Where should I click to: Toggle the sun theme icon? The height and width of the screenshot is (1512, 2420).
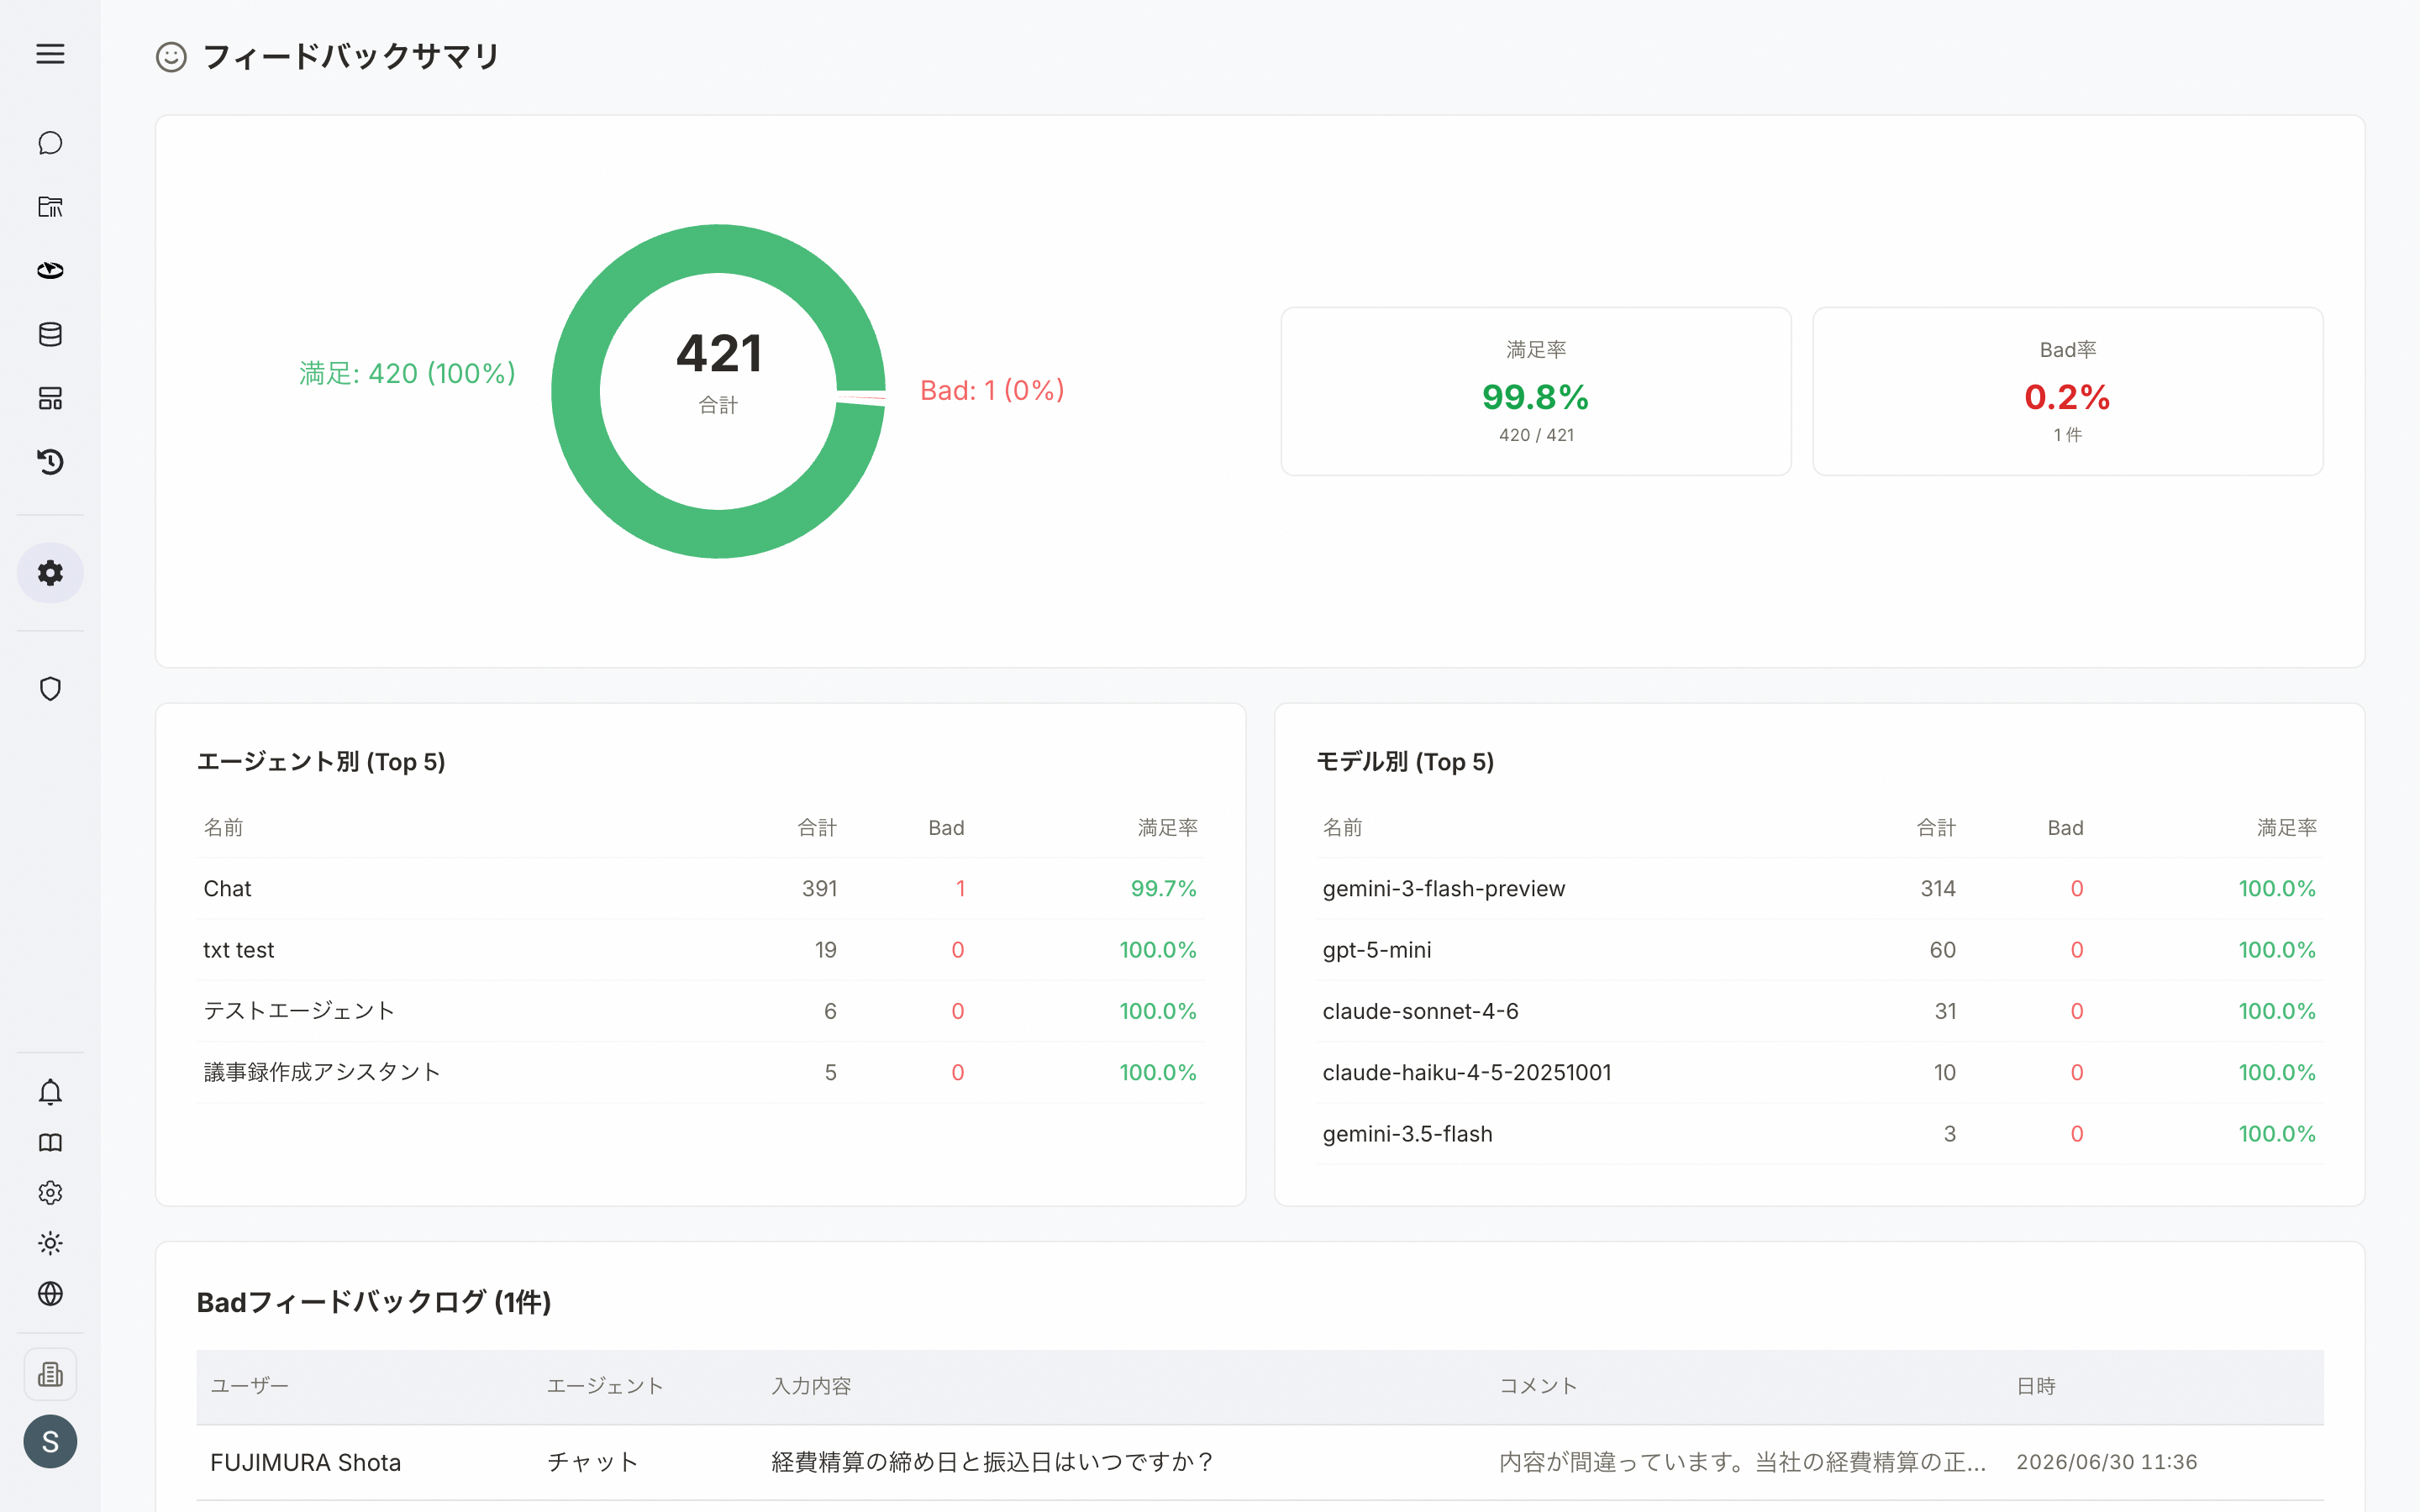(x=50, y=1243)
